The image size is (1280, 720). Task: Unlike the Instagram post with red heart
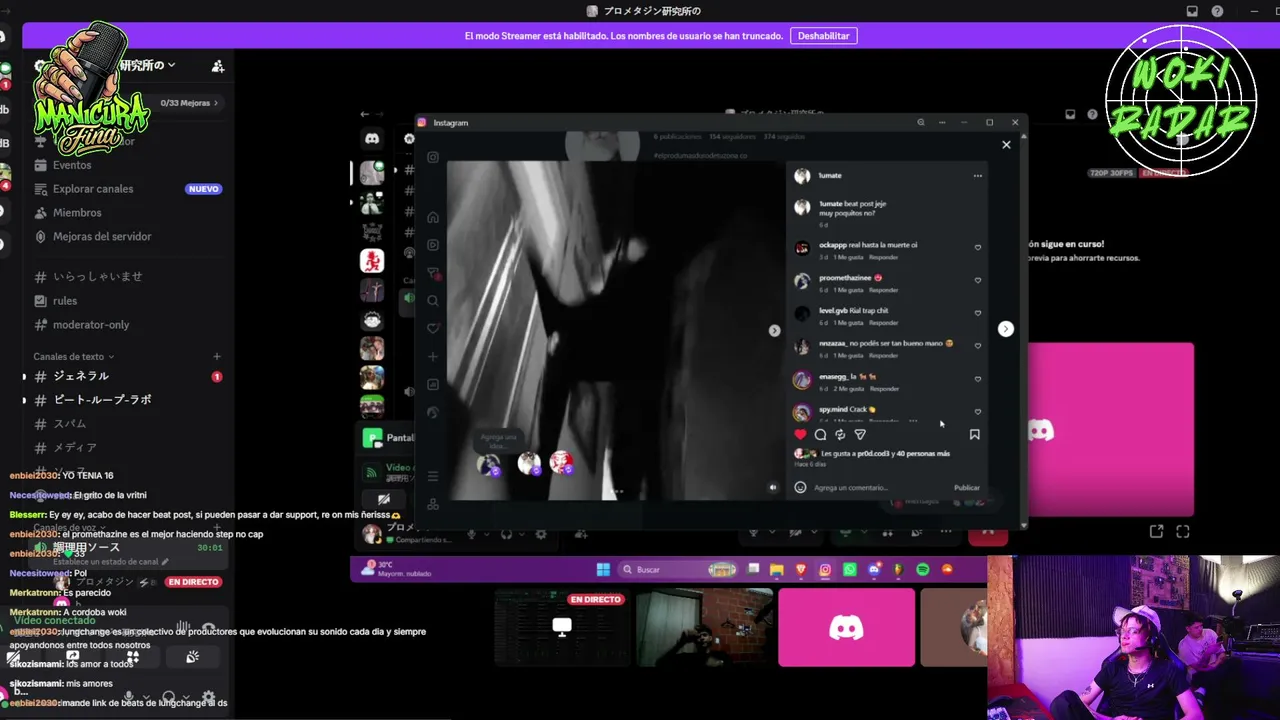[x=800, y=434]
